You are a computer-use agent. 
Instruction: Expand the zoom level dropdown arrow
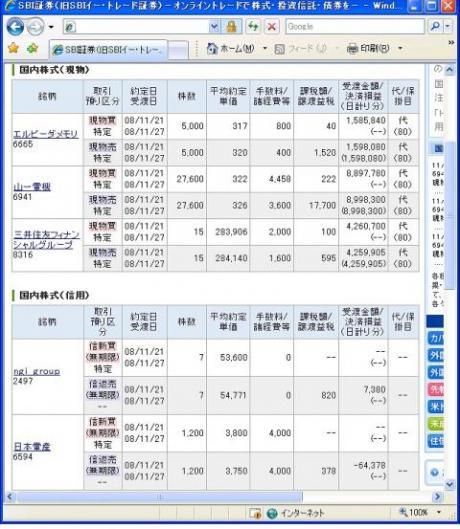[439, 513]
